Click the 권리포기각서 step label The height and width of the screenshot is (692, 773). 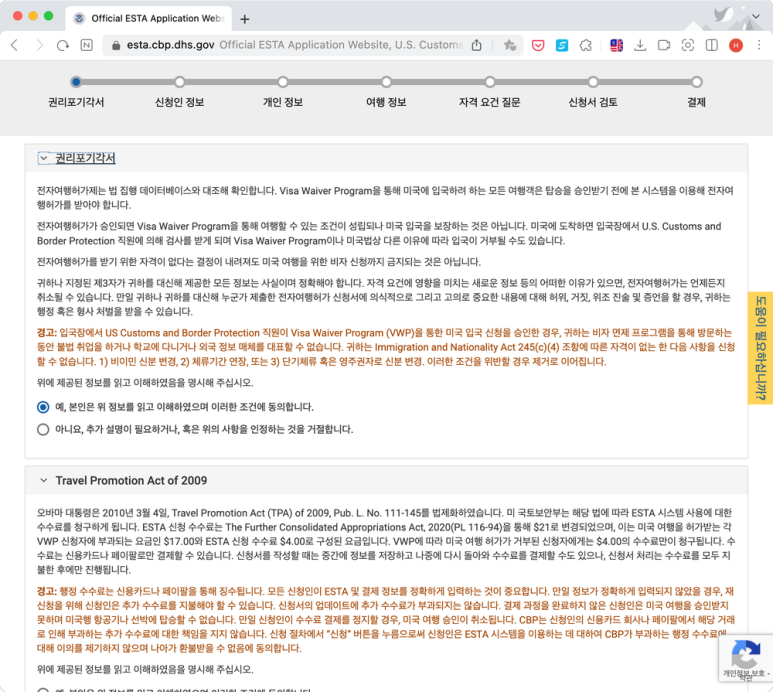pyautogui.click(x=76, y=102)
